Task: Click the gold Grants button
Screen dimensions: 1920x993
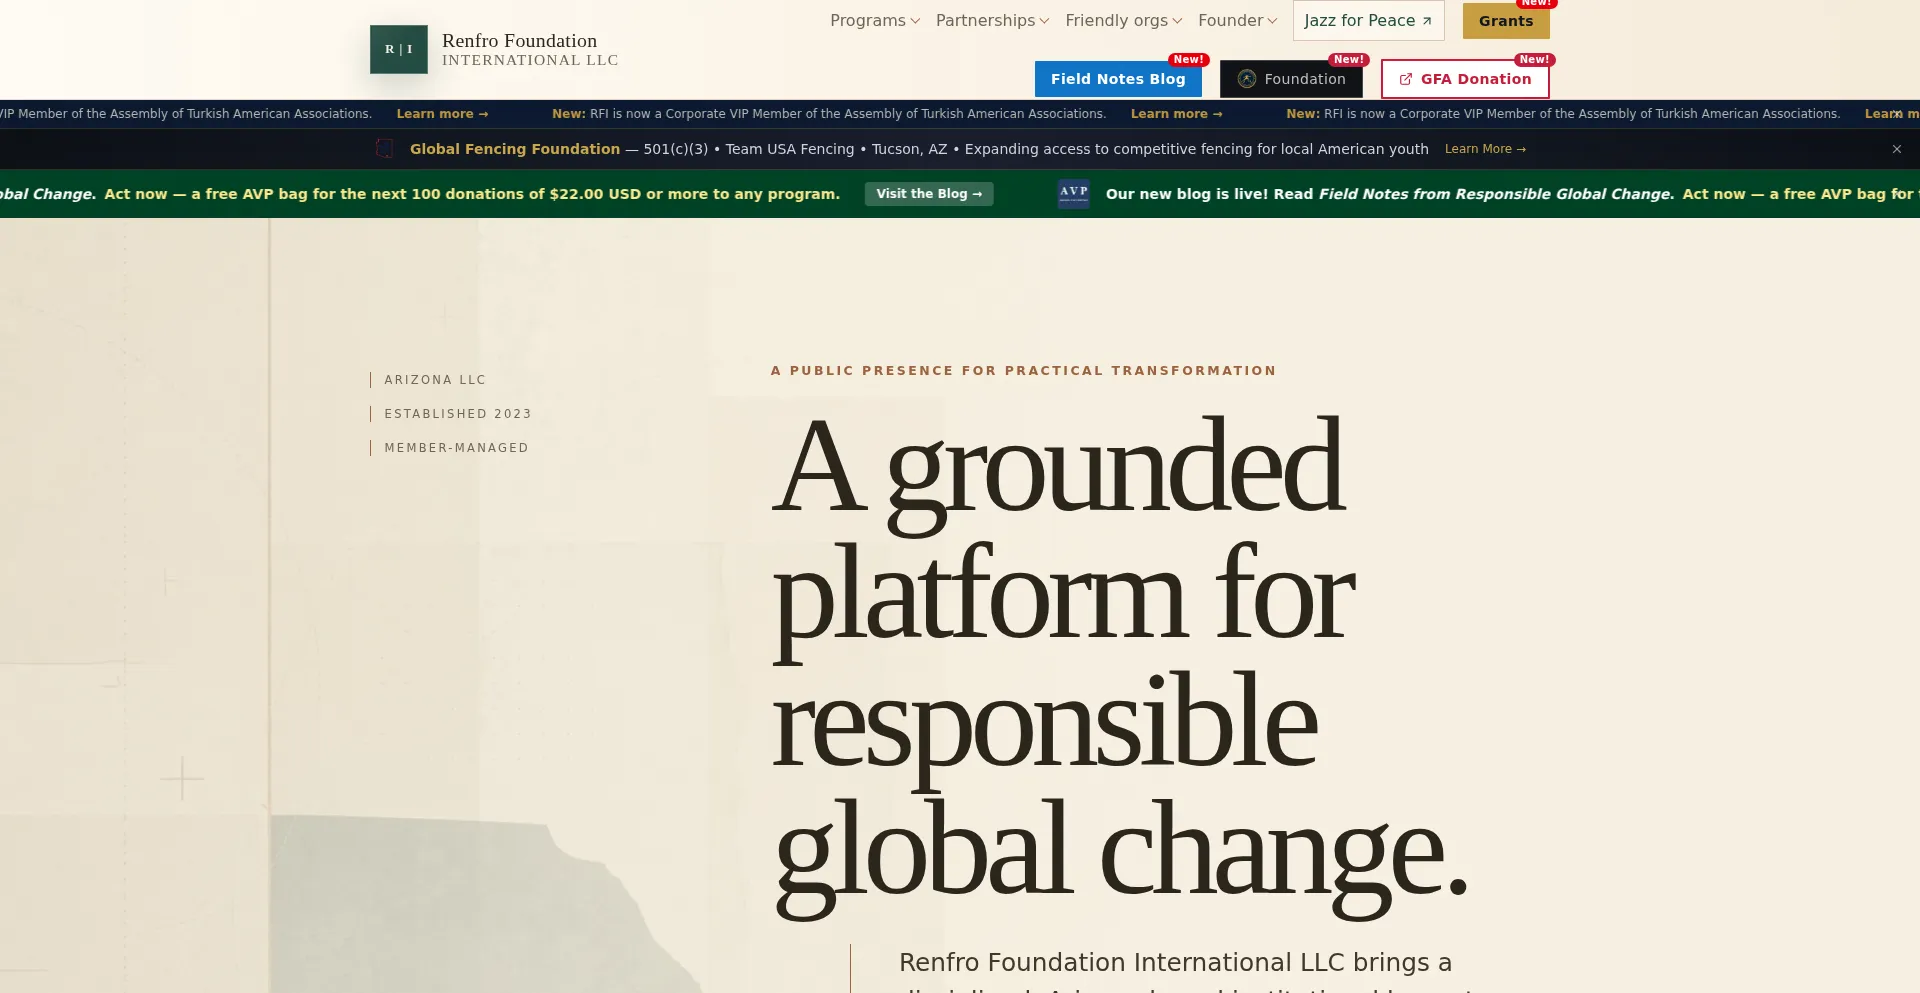Action: click(x=1506, y=21)
